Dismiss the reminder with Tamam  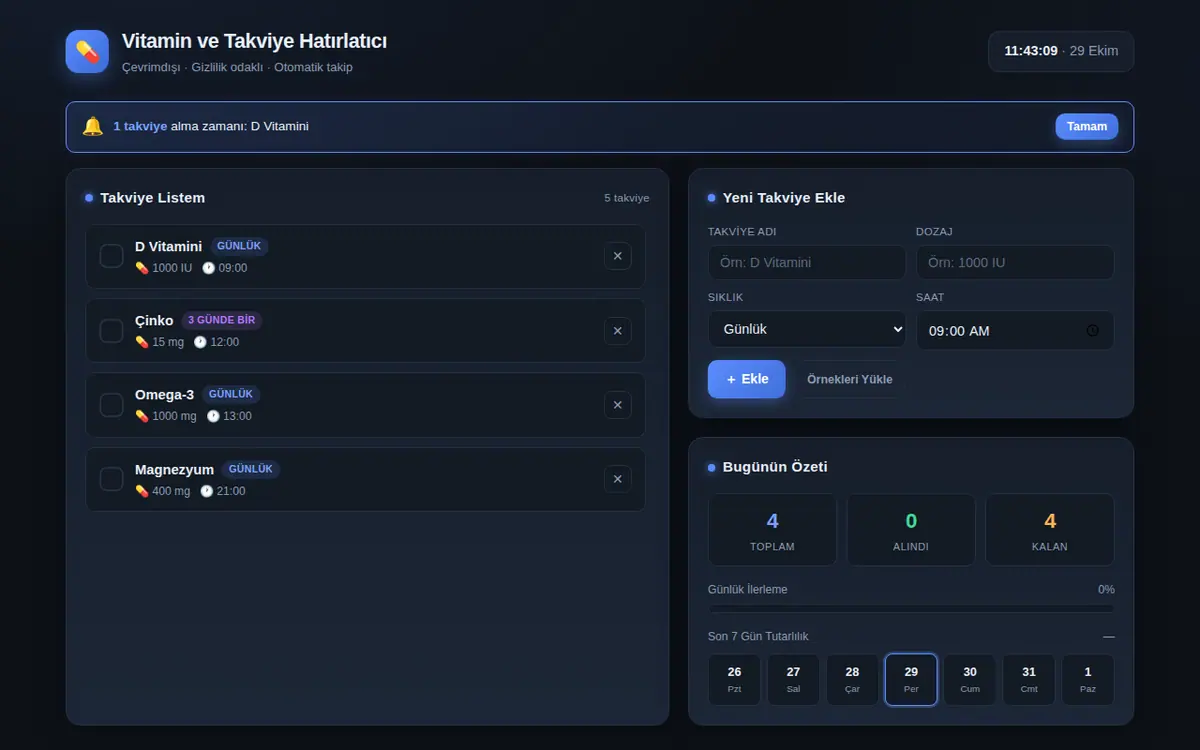tap(1087, 126)
